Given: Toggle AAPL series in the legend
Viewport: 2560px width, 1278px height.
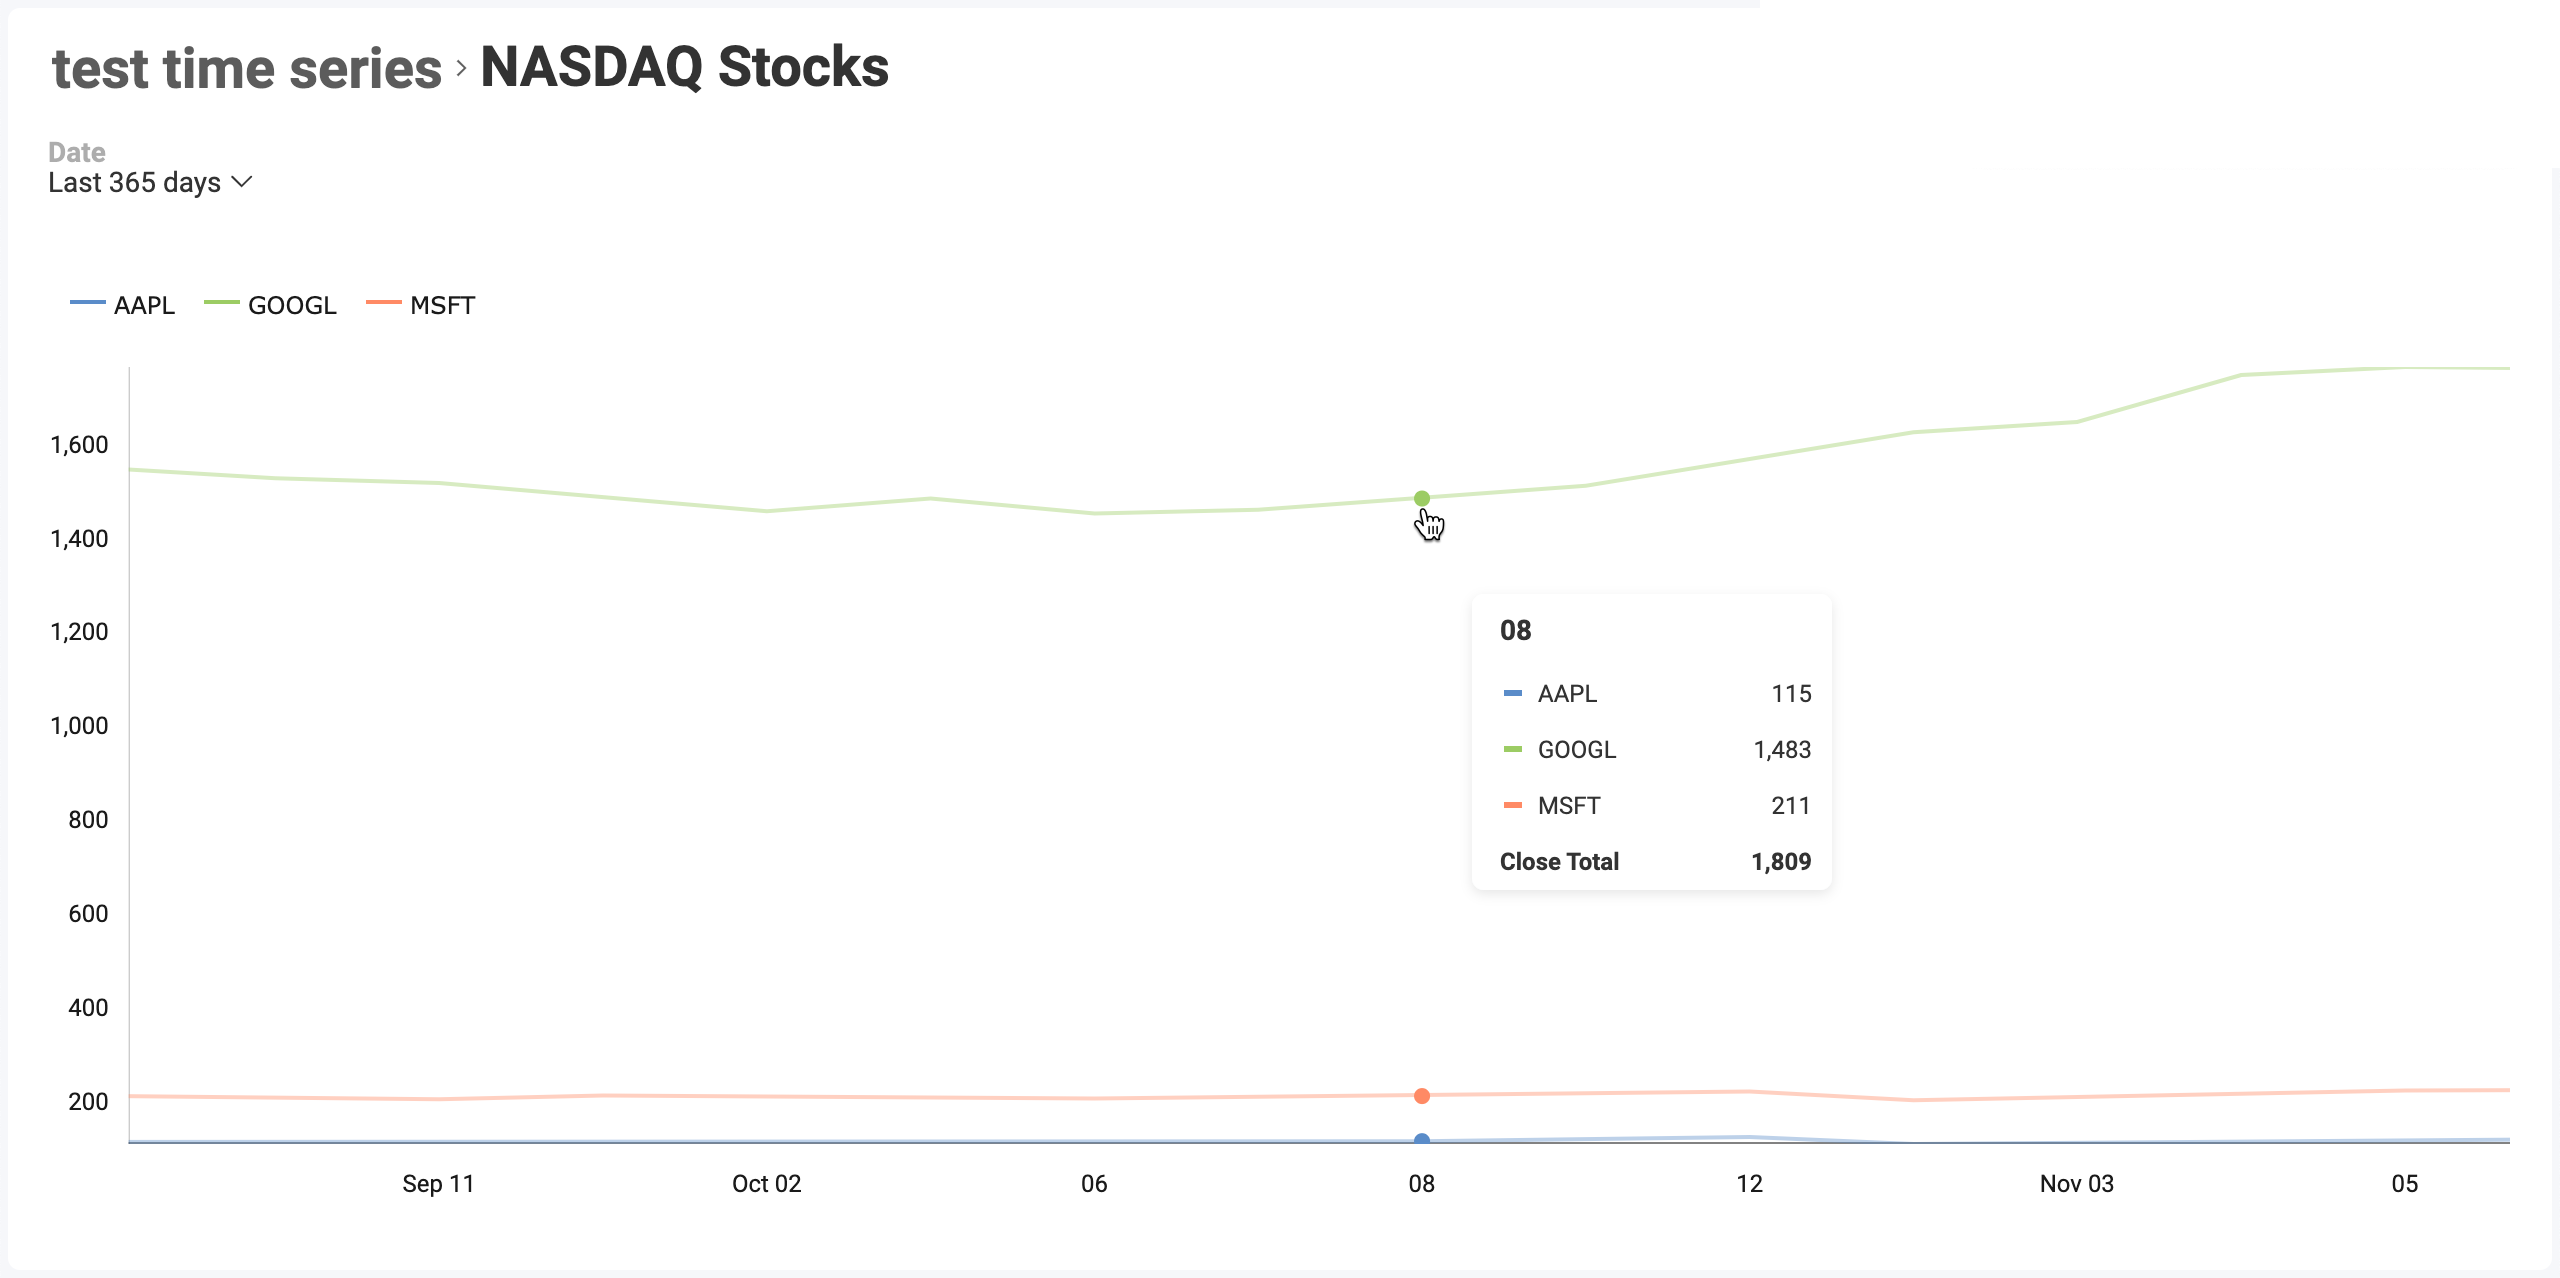Looking at the screenshot, I should (122, 305).
